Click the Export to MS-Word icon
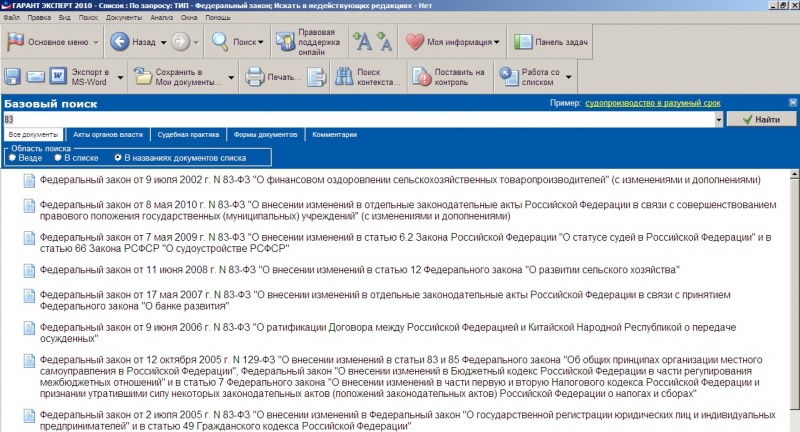800x432 pixels. 58,77
